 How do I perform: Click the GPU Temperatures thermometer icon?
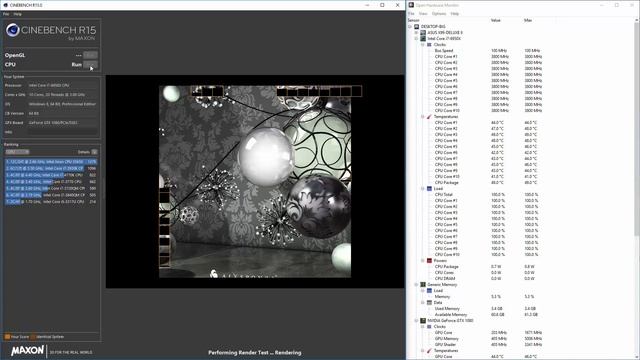click(x=429, y=351)
